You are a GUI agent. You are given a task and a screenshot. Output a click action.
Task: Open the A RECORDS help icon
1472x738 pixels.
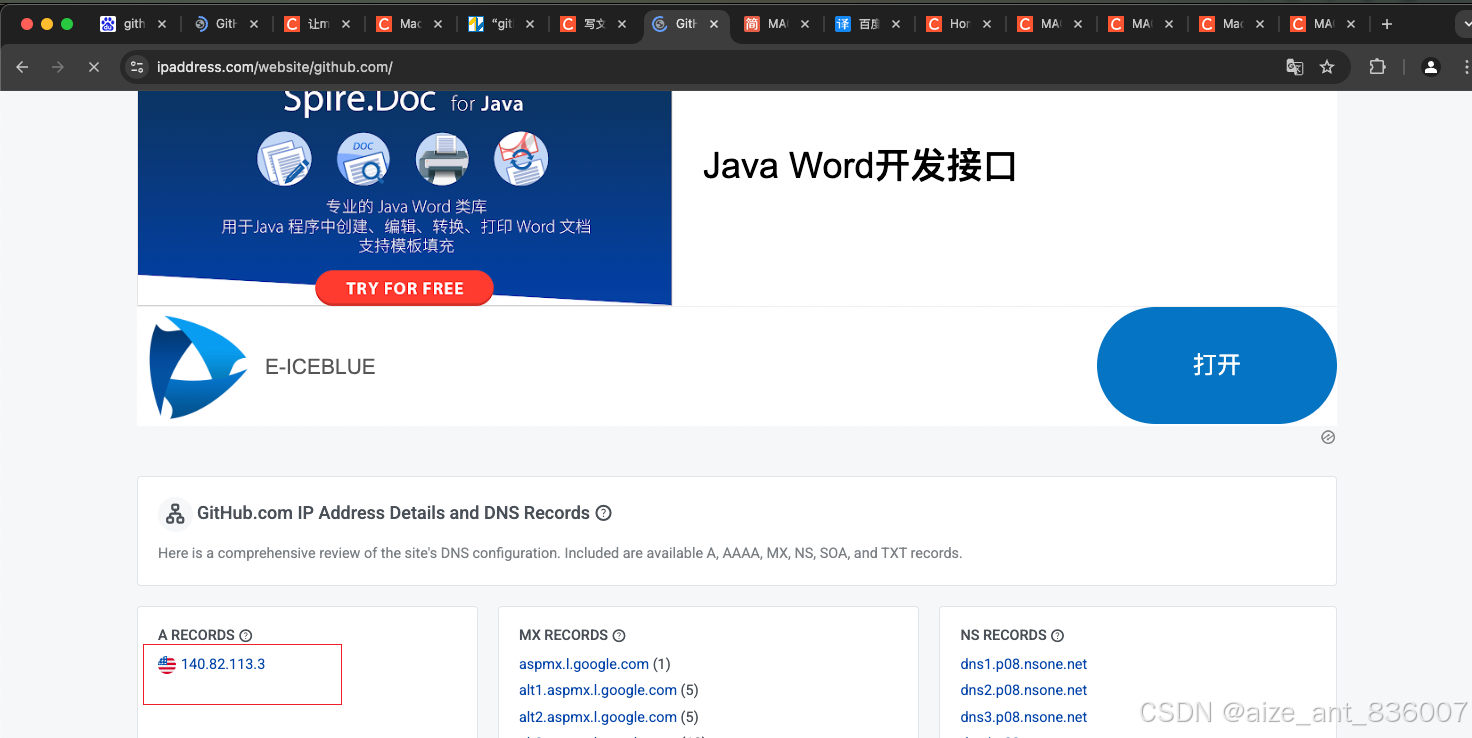pyautogui.click(x=246, y=635)
